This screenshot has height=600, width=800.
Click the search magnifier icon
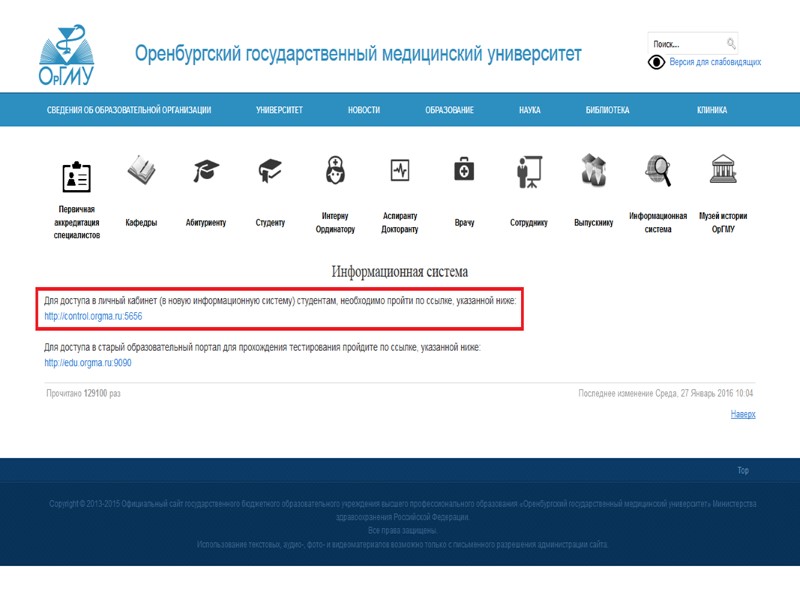point(731,43)
